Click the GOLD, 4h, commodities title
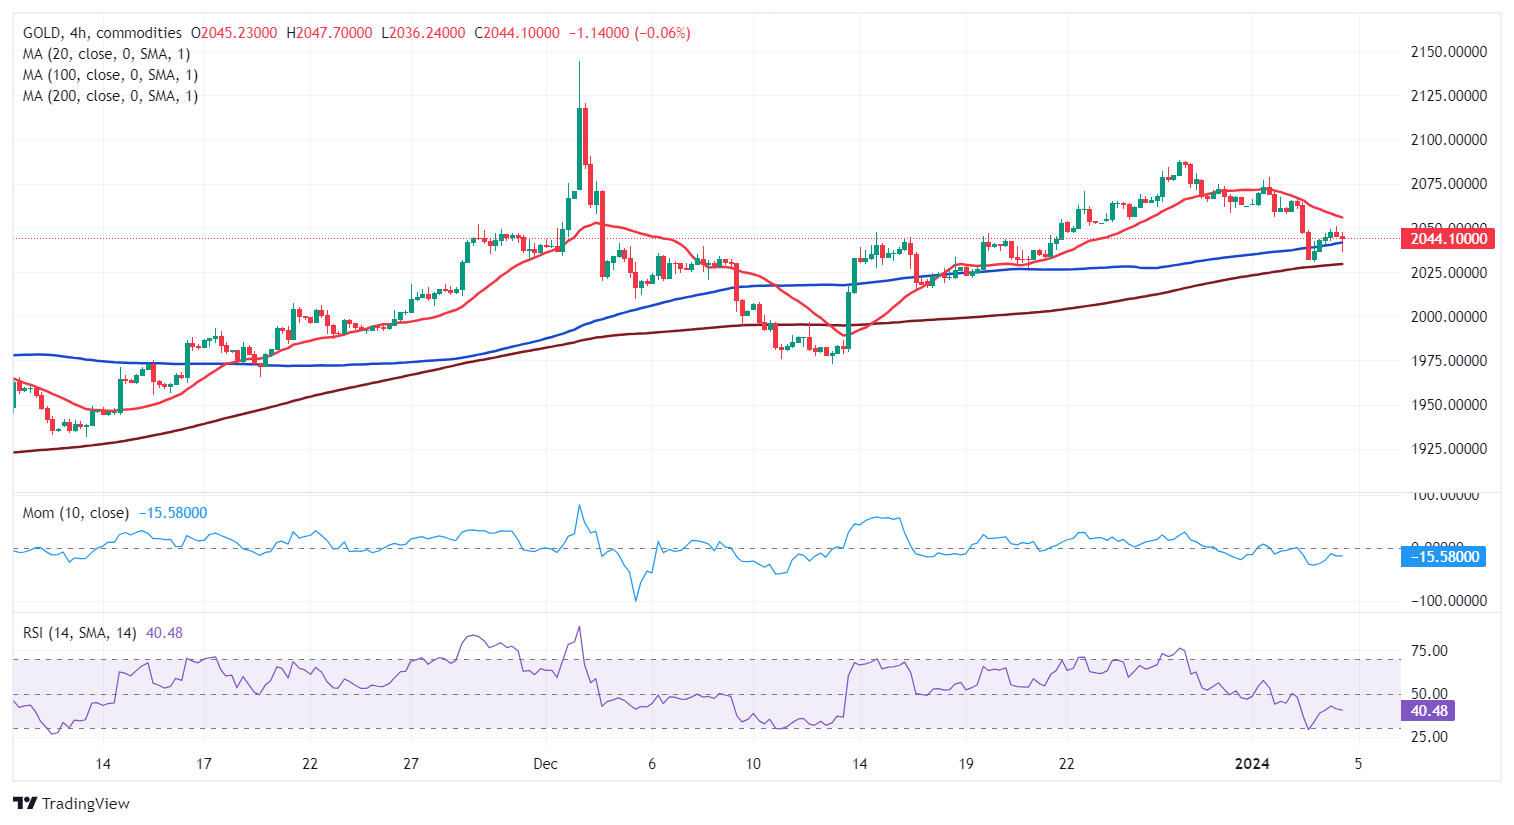 pos(103,33)
